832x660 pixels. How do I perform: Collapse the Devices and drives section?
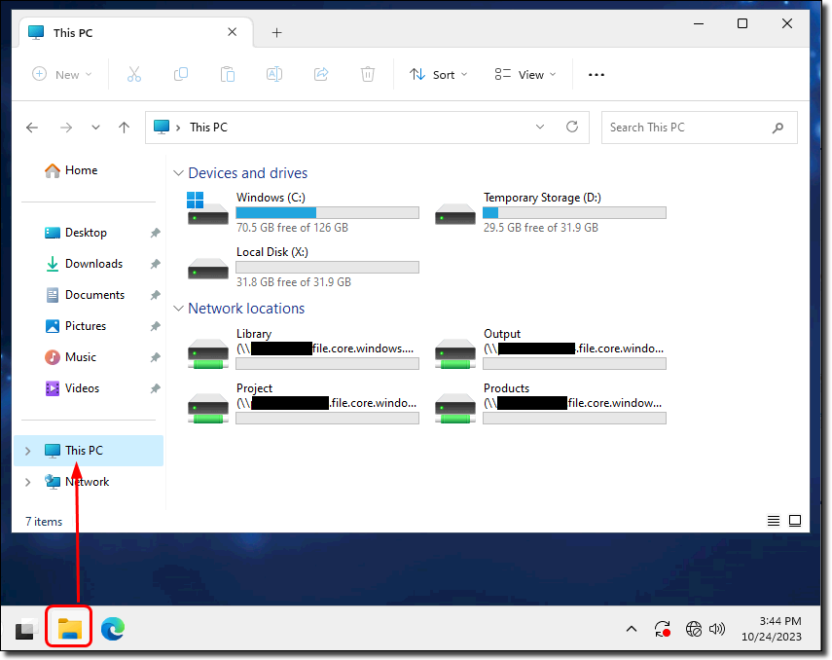point(178,173)
